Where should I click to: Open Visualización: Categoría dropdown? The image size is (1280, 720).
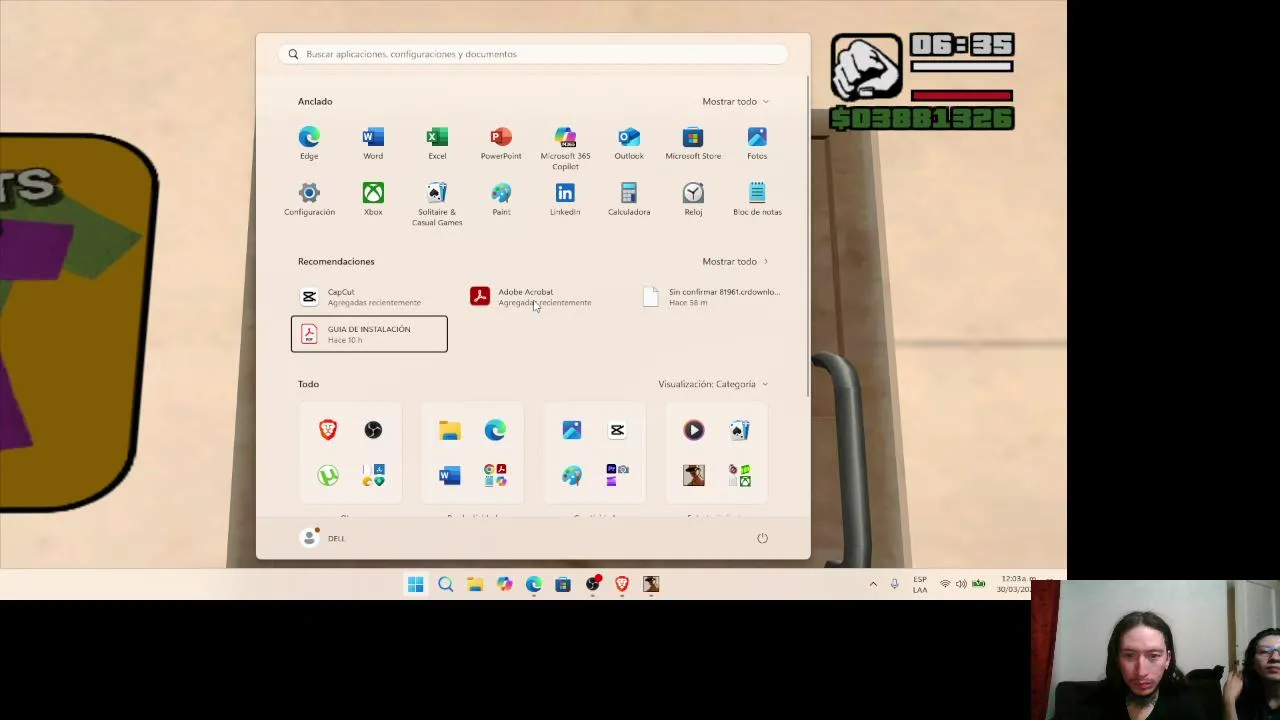pyautogui.click(x=713, y=384)
